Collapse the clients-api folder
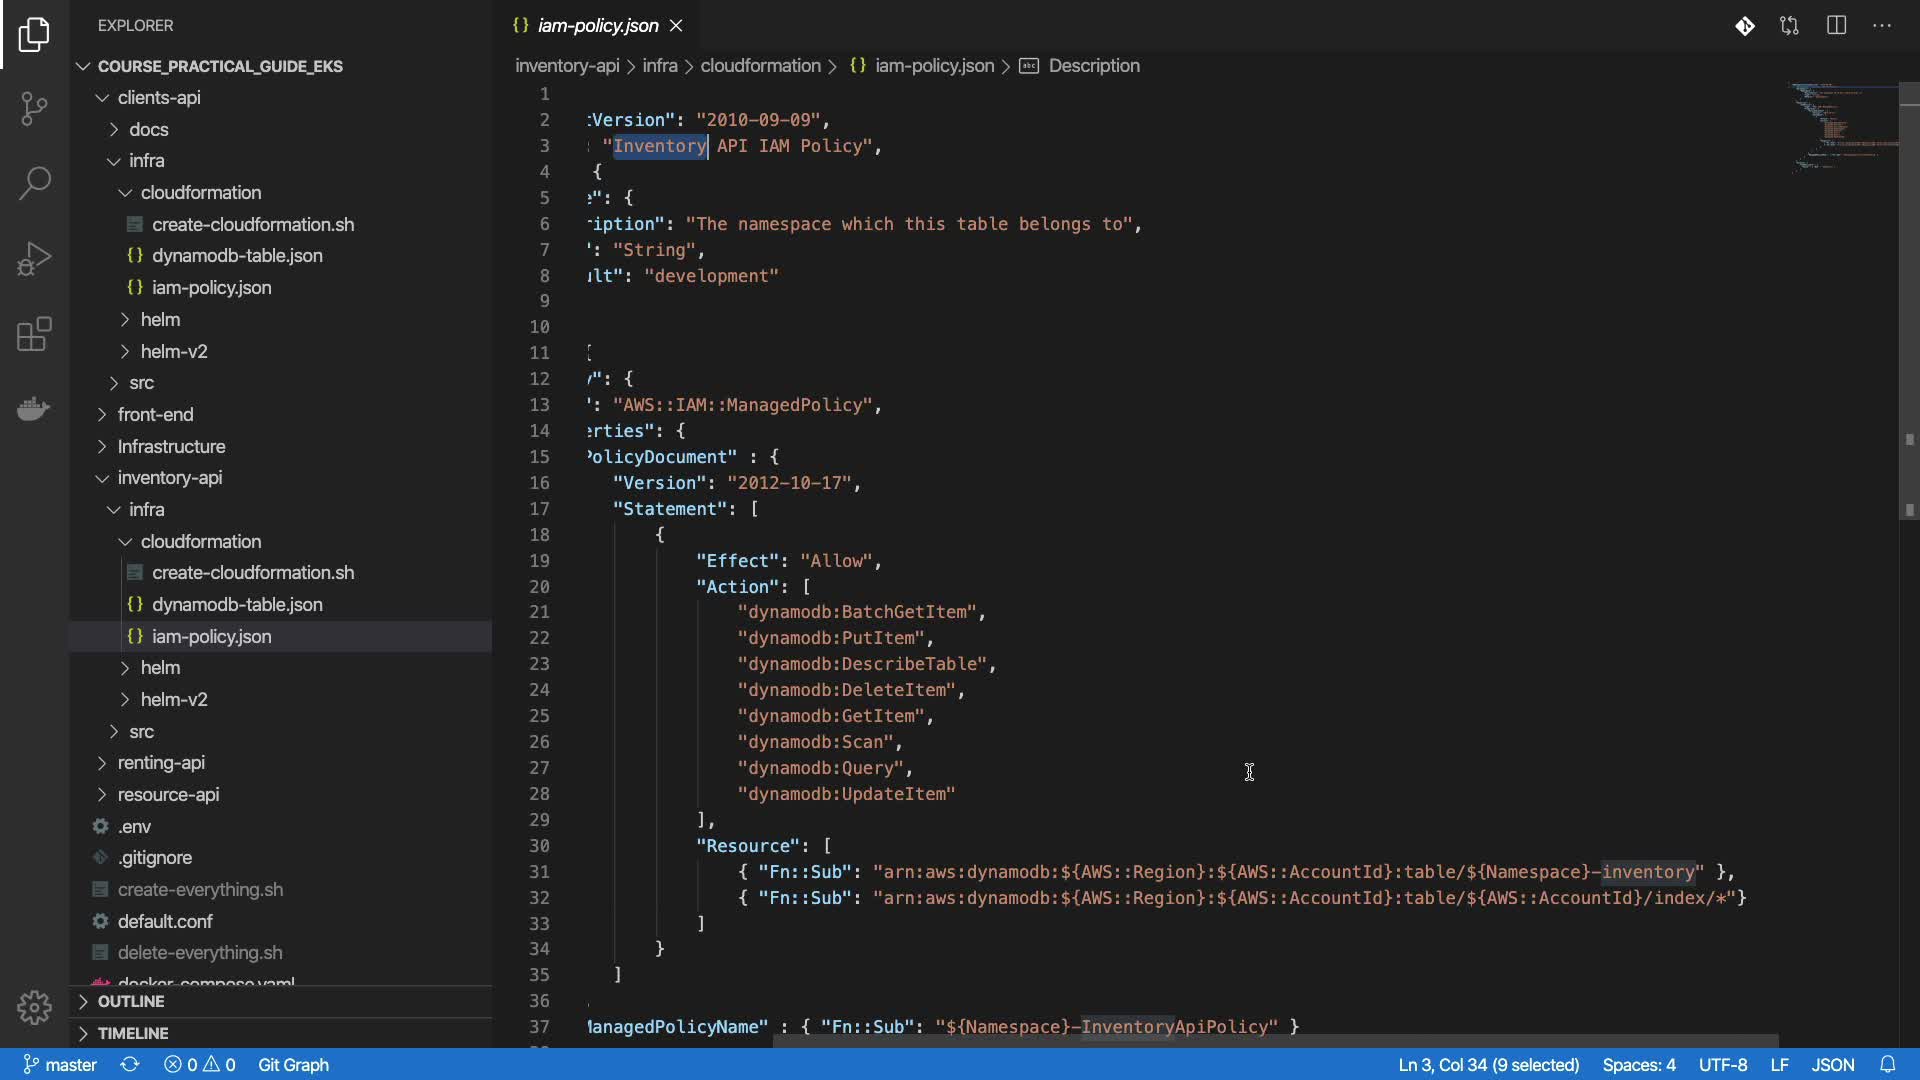This screenshot has height=1080, width=1920. [x=158, y=97]
